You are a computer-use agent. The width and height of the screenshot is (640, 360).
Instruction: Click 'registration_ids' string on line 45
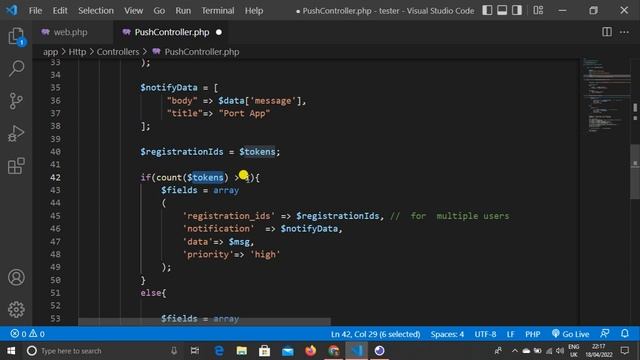pyautogui.click(x=229, y=216)
